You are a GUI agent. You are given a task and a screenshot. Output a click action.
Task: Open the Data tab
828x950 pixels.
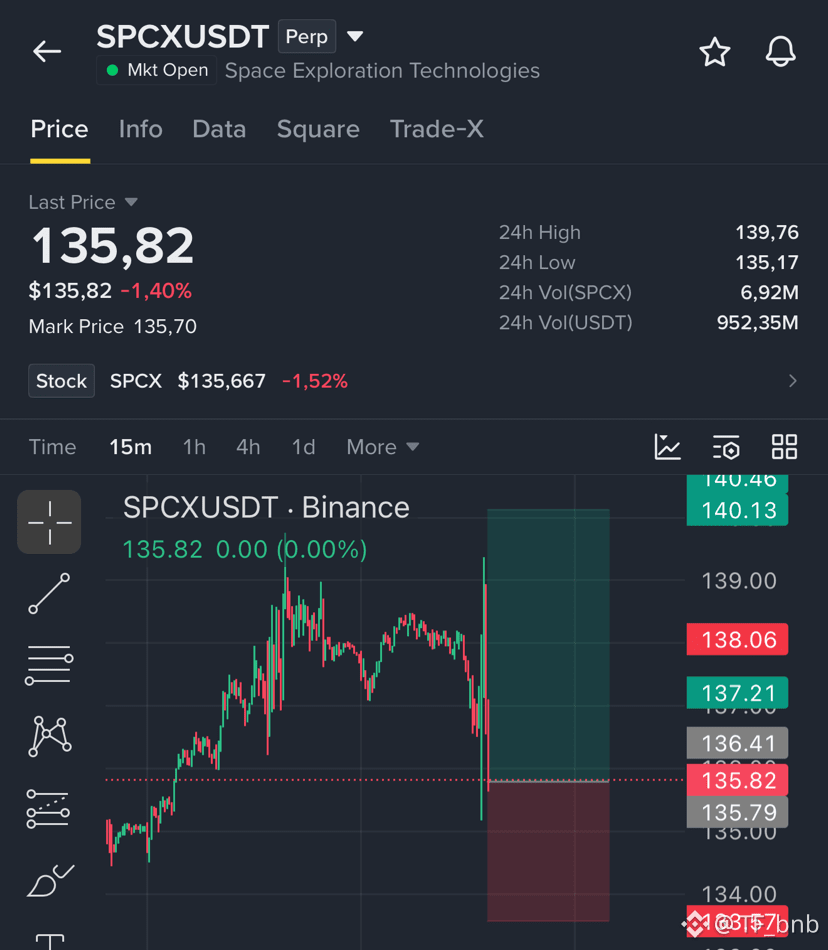click(219, 129)
